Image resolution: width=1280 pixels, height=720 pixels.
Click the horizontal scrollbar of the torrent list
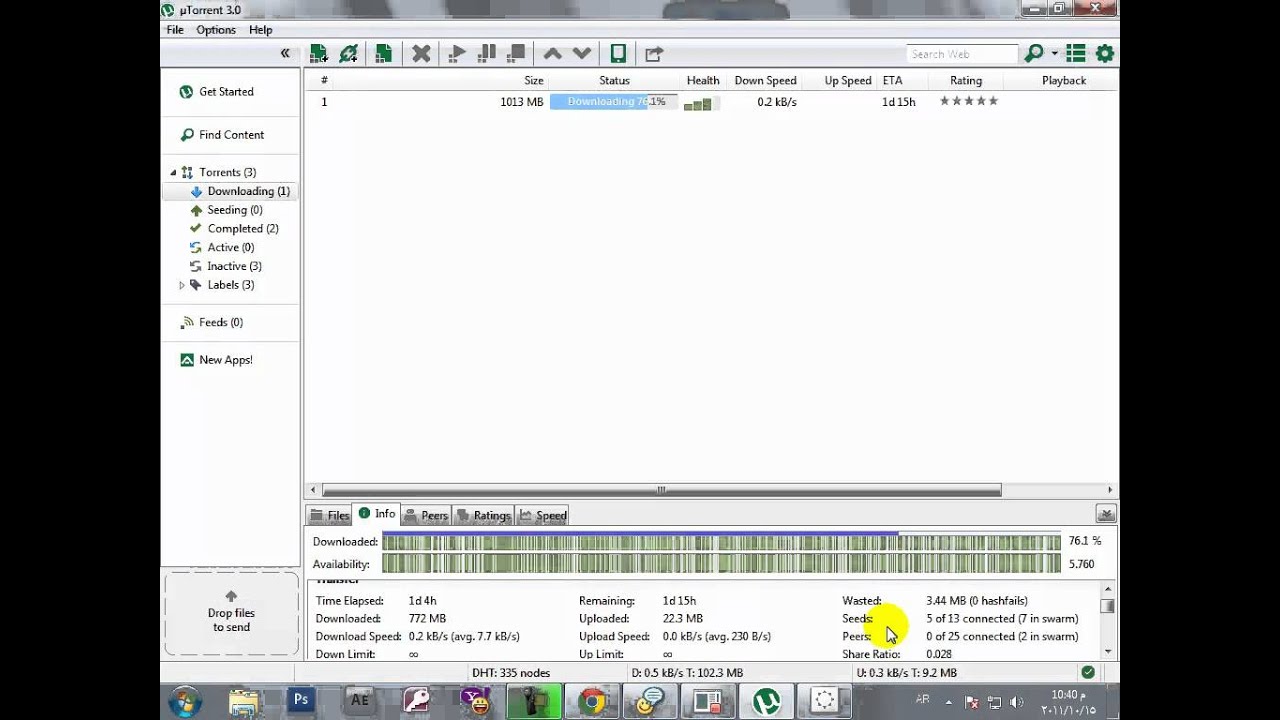660,490
